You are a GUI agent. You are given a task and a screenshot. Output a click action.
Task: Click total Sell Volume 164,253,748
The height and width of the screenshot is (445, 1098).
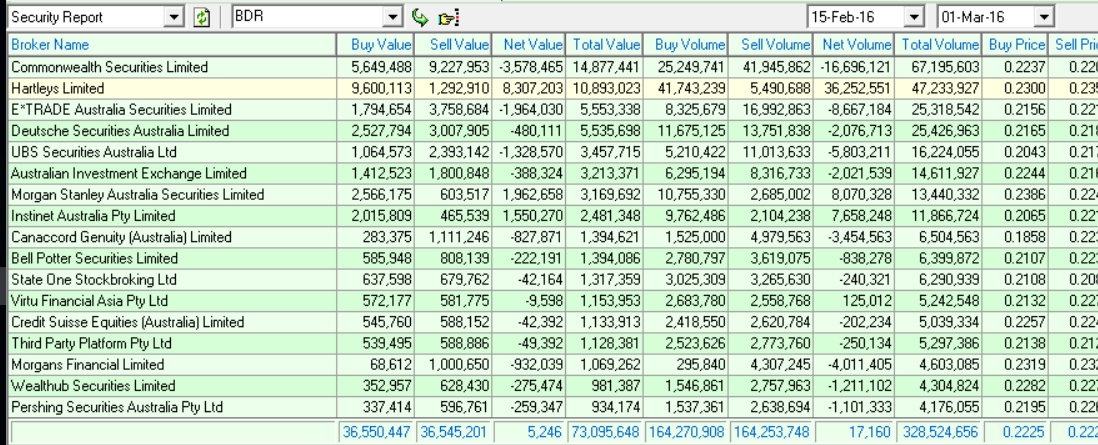point(772,432)
